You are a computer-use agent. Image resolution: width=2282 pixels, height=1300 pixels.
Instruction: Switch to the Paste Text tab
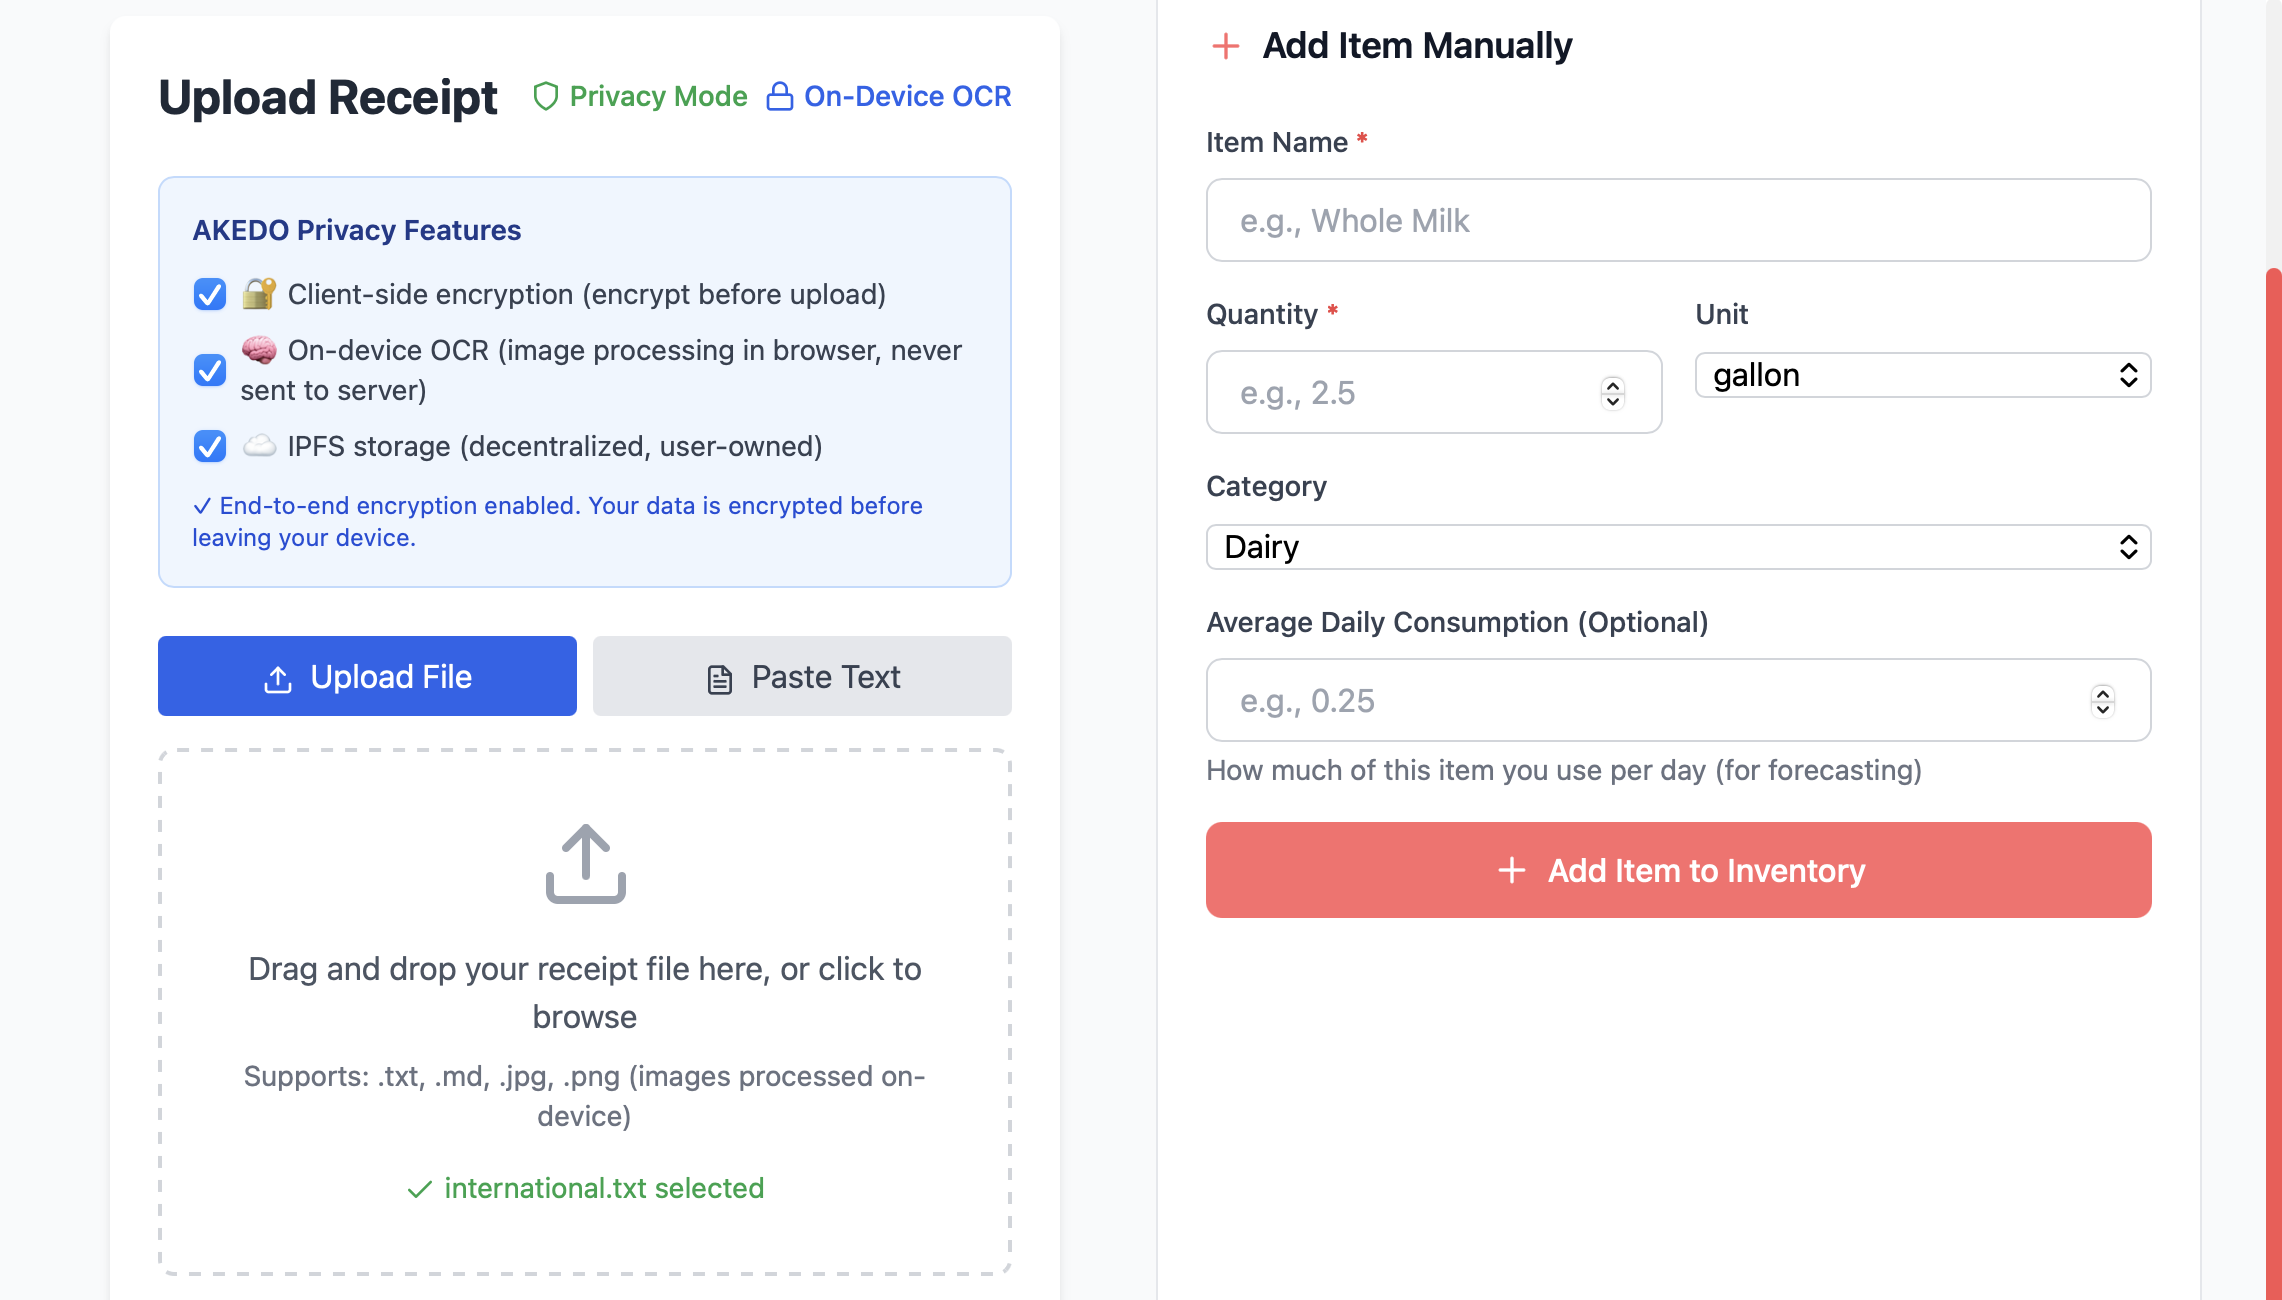[x=802, y=677]
